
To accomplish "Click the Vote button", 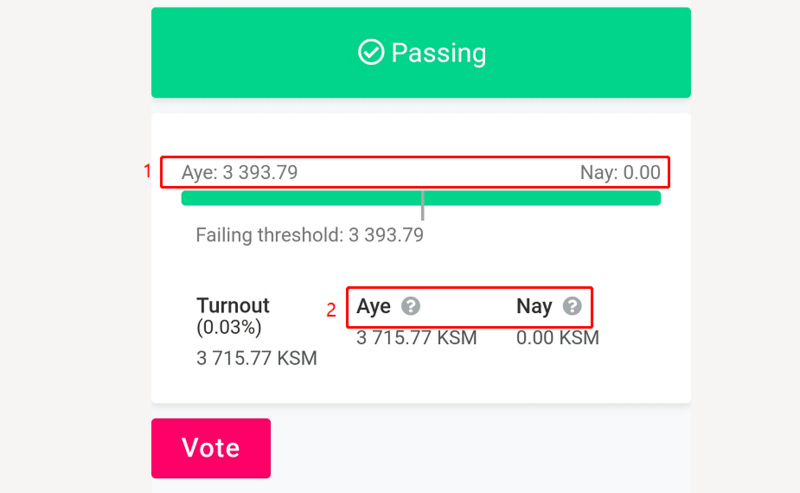I will 211,448.
